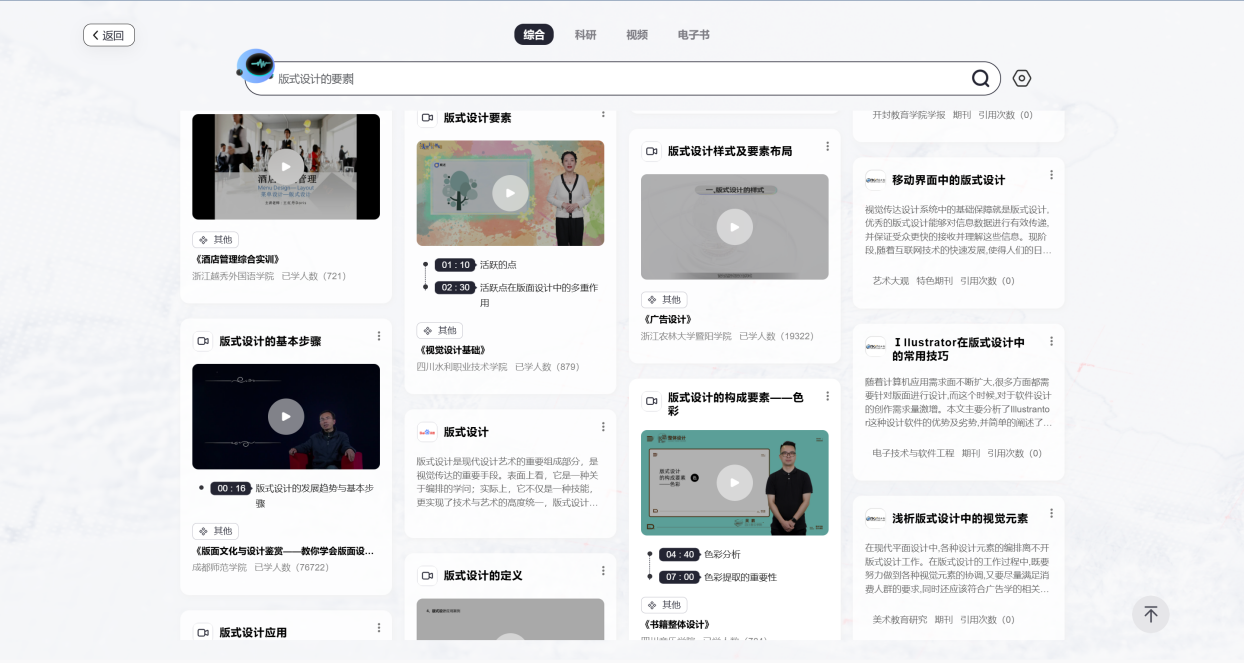Screen dimensions: 1244x663
Task: Click video camera icon beside 版式设计要素
Action: click(x=427, y=118)
